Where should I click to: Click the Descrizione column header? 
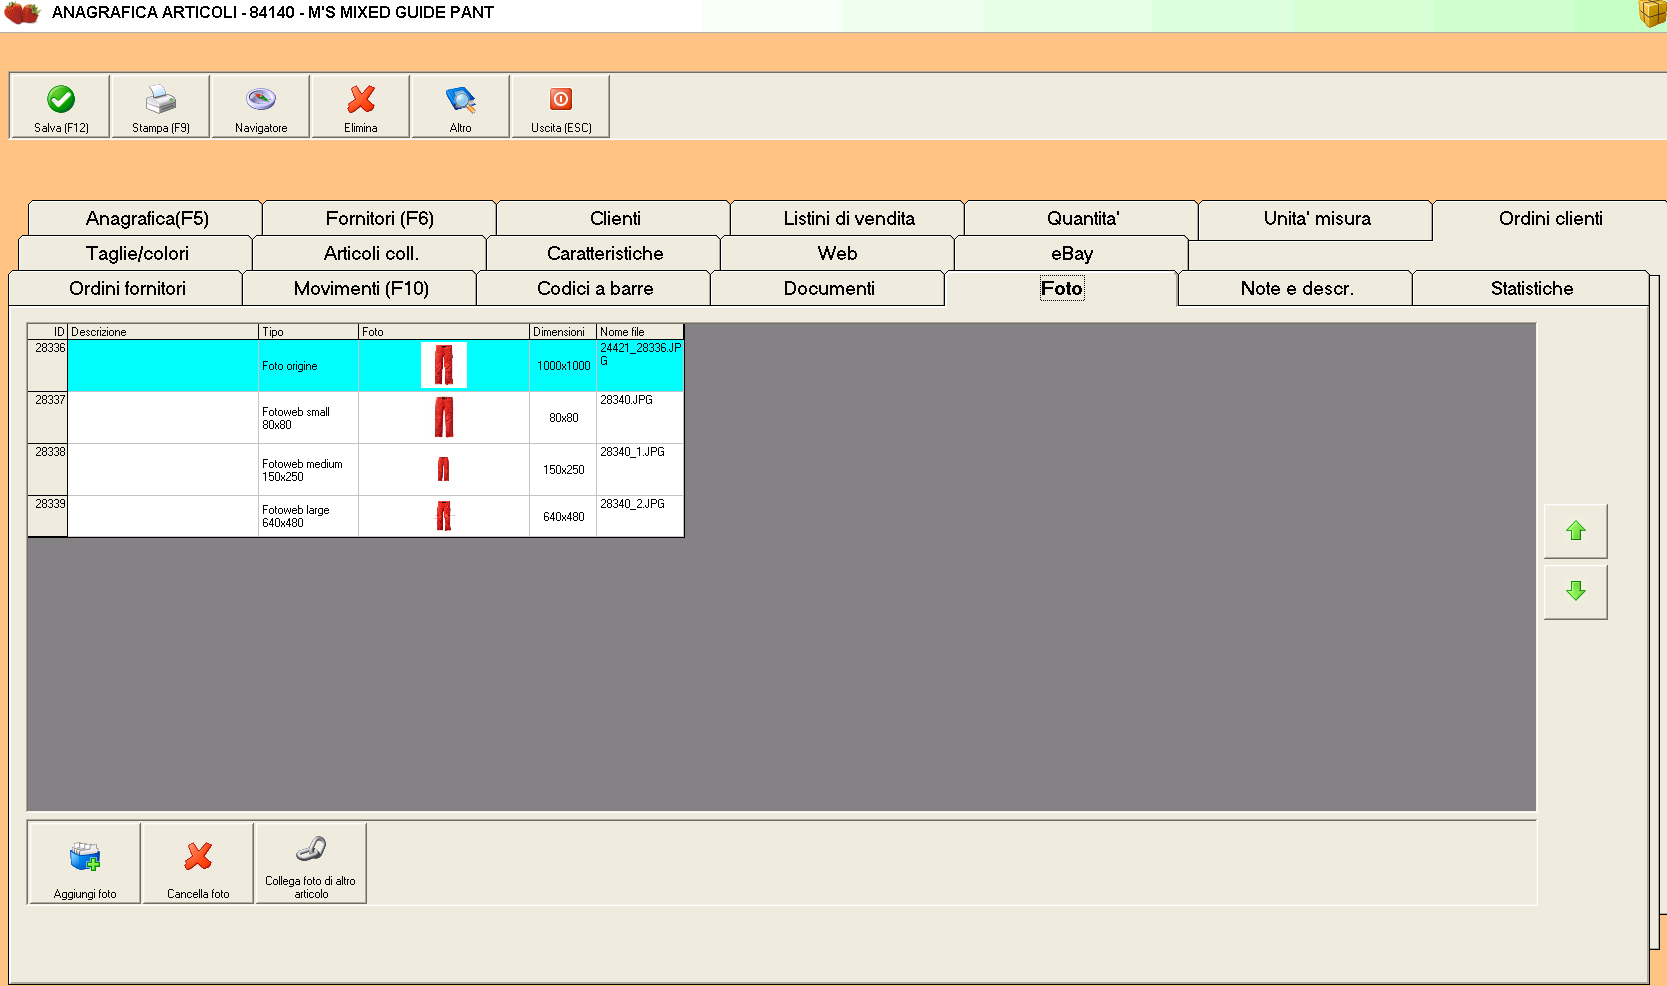[x=163, y=331]
